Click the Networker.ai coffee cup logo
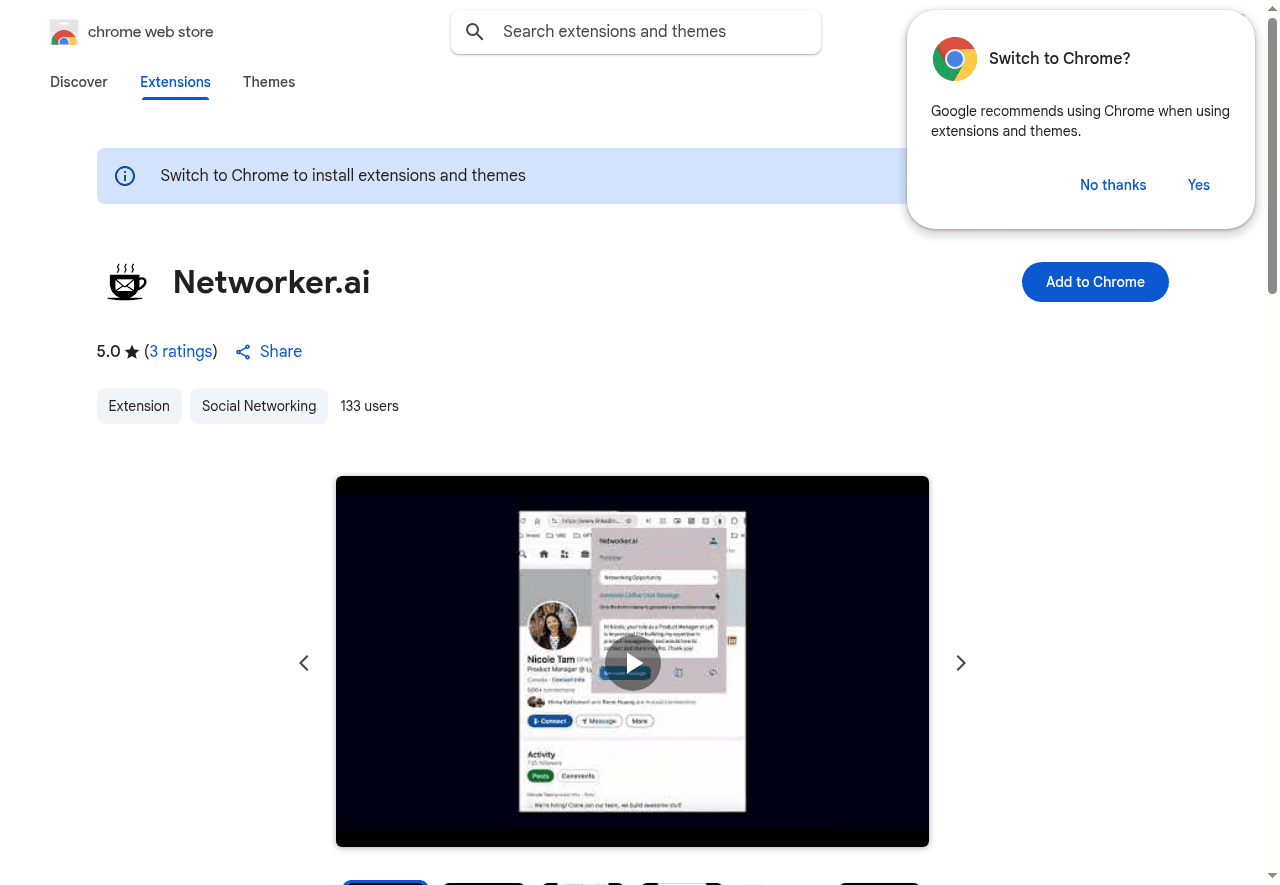 (126, 281)
